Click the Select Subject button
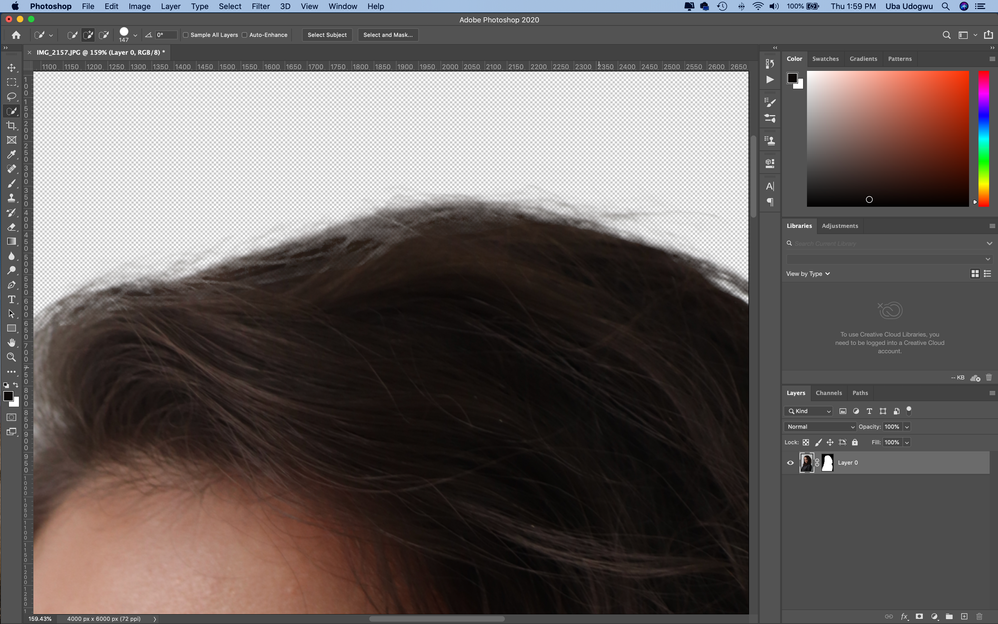 [x=327, y=35]
